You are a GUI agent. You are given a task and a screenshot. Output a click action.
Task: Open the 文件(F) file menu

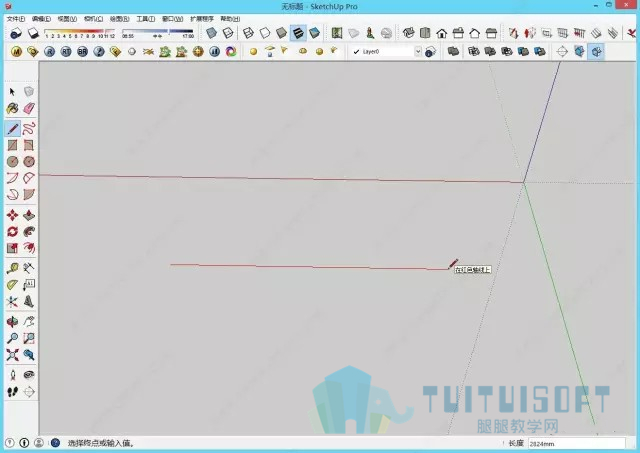coord(16,19)
